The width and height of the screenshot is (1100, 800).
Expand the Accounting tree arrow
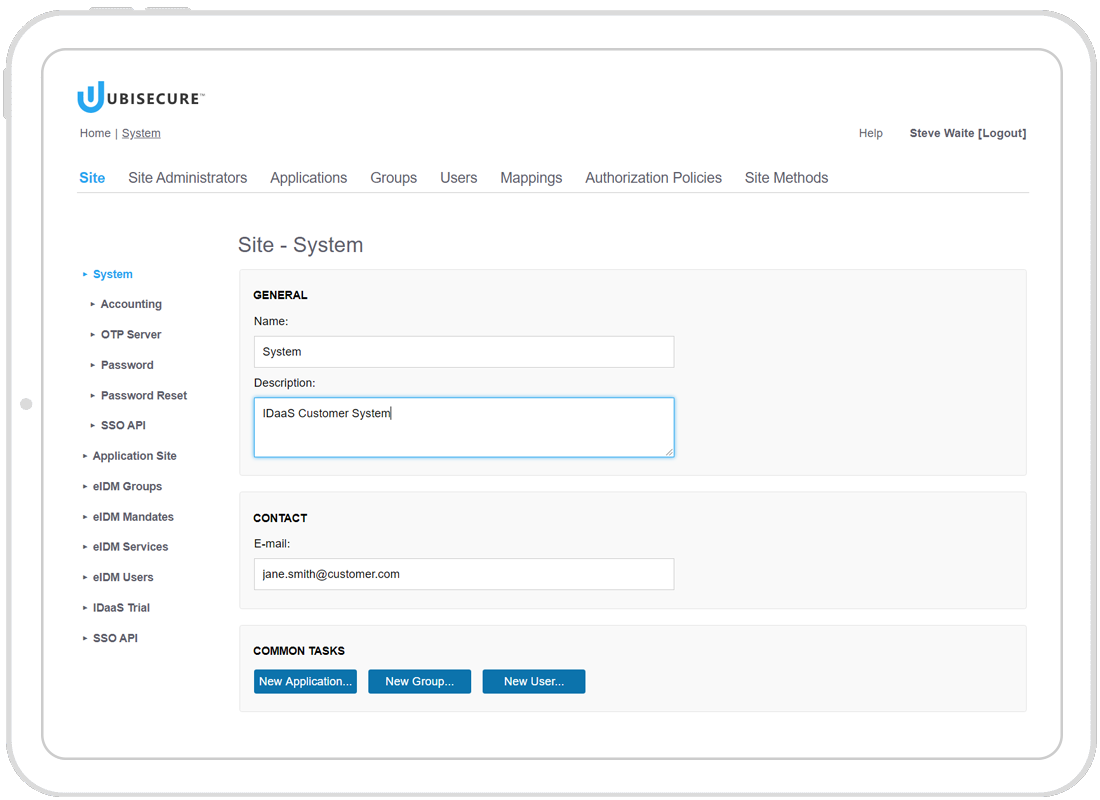pyautogui.click(x=93, y=305)
